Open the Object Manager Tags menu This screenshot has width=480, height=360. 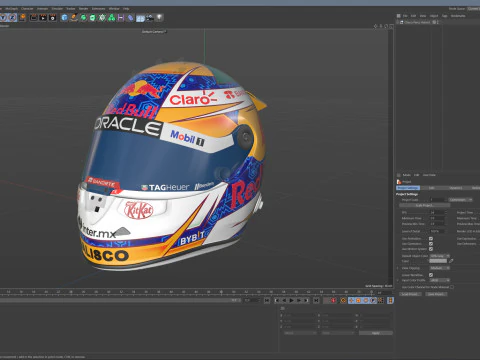click(445, 16)
